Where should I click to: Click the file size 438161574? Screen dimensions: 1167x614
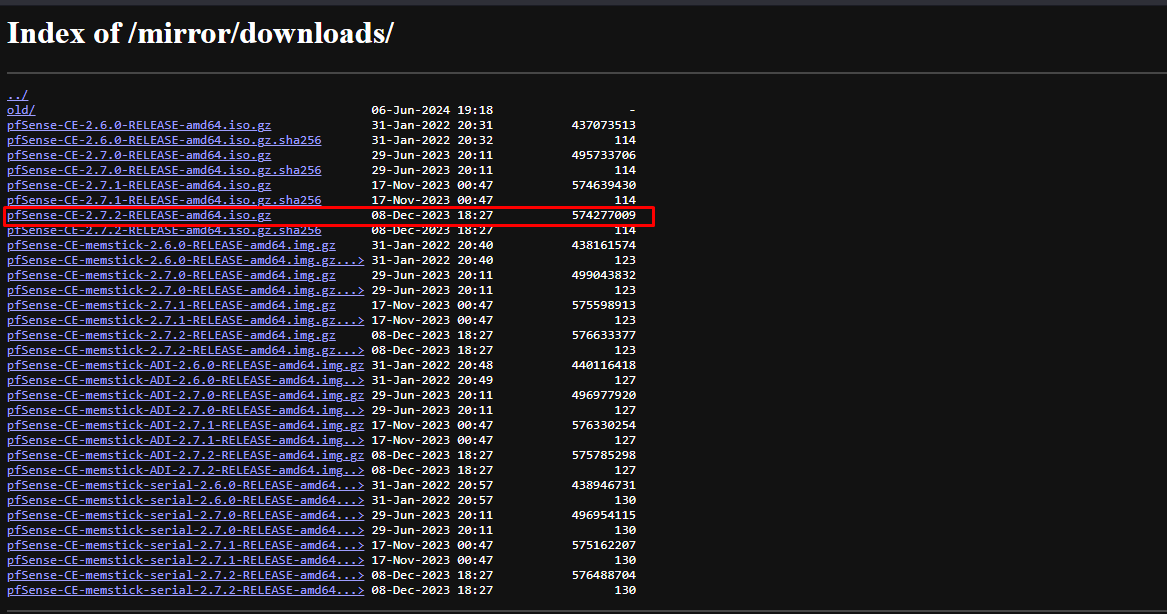604,245
